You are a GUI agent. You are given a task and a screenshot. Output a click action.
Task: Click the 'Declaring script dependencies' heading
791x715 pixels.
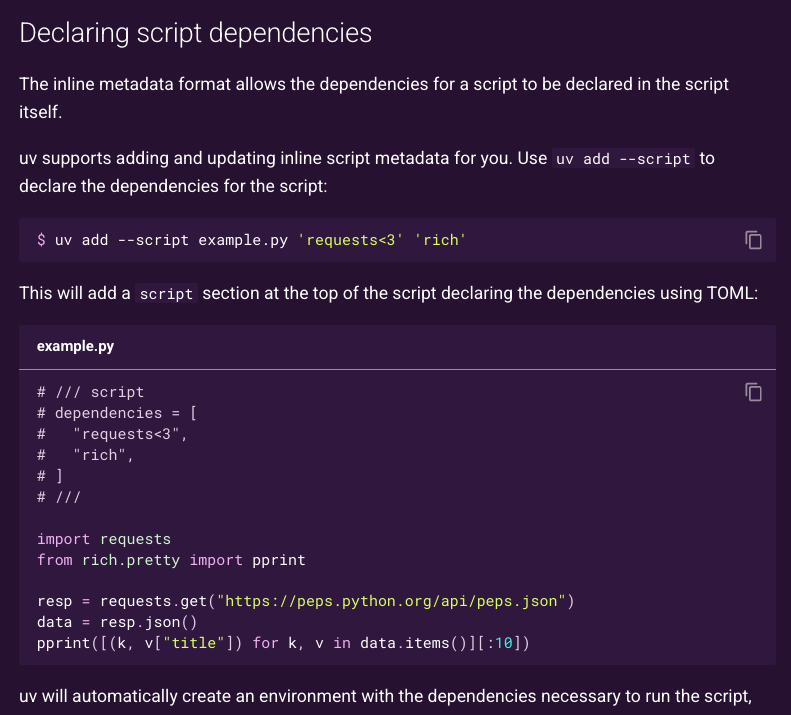pyautogui.click(x=195, y=33)
